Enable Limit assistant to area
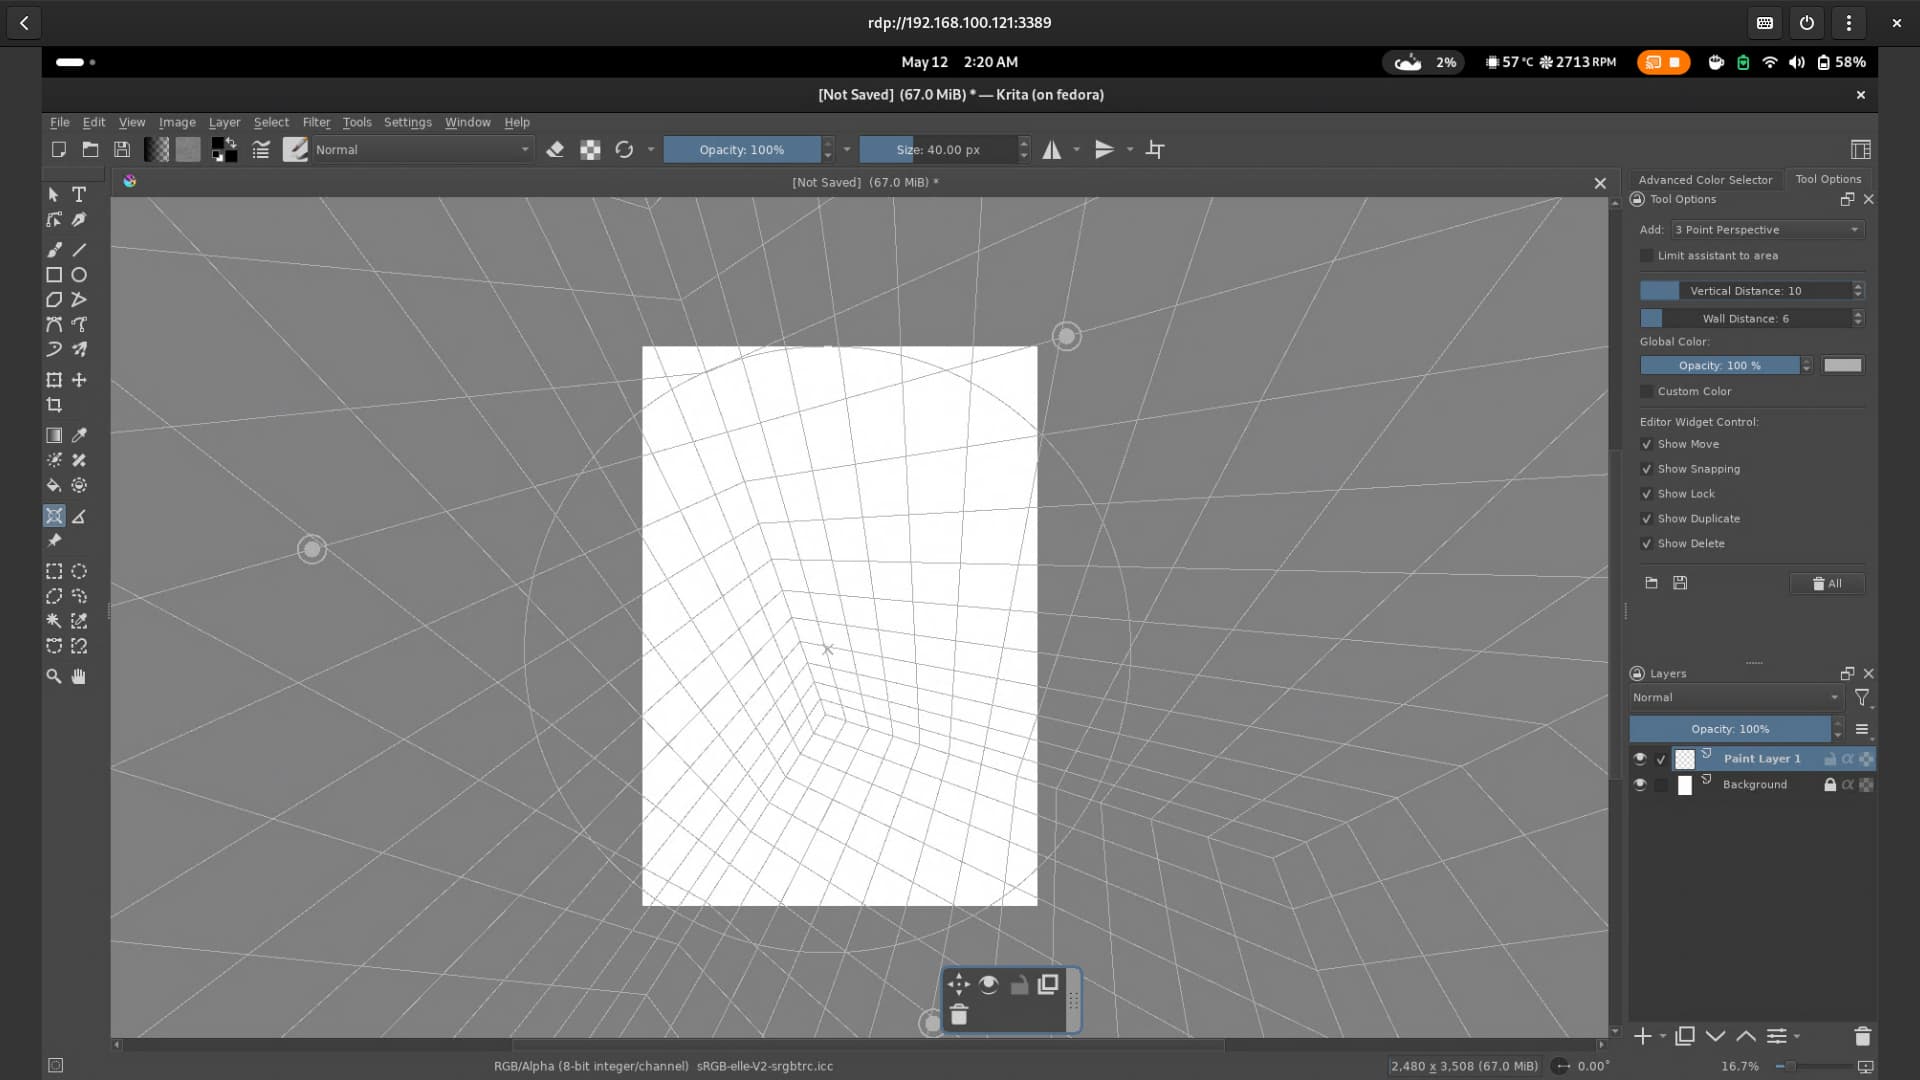This screenshot has width=1920, height=1080. (1646, 256)
